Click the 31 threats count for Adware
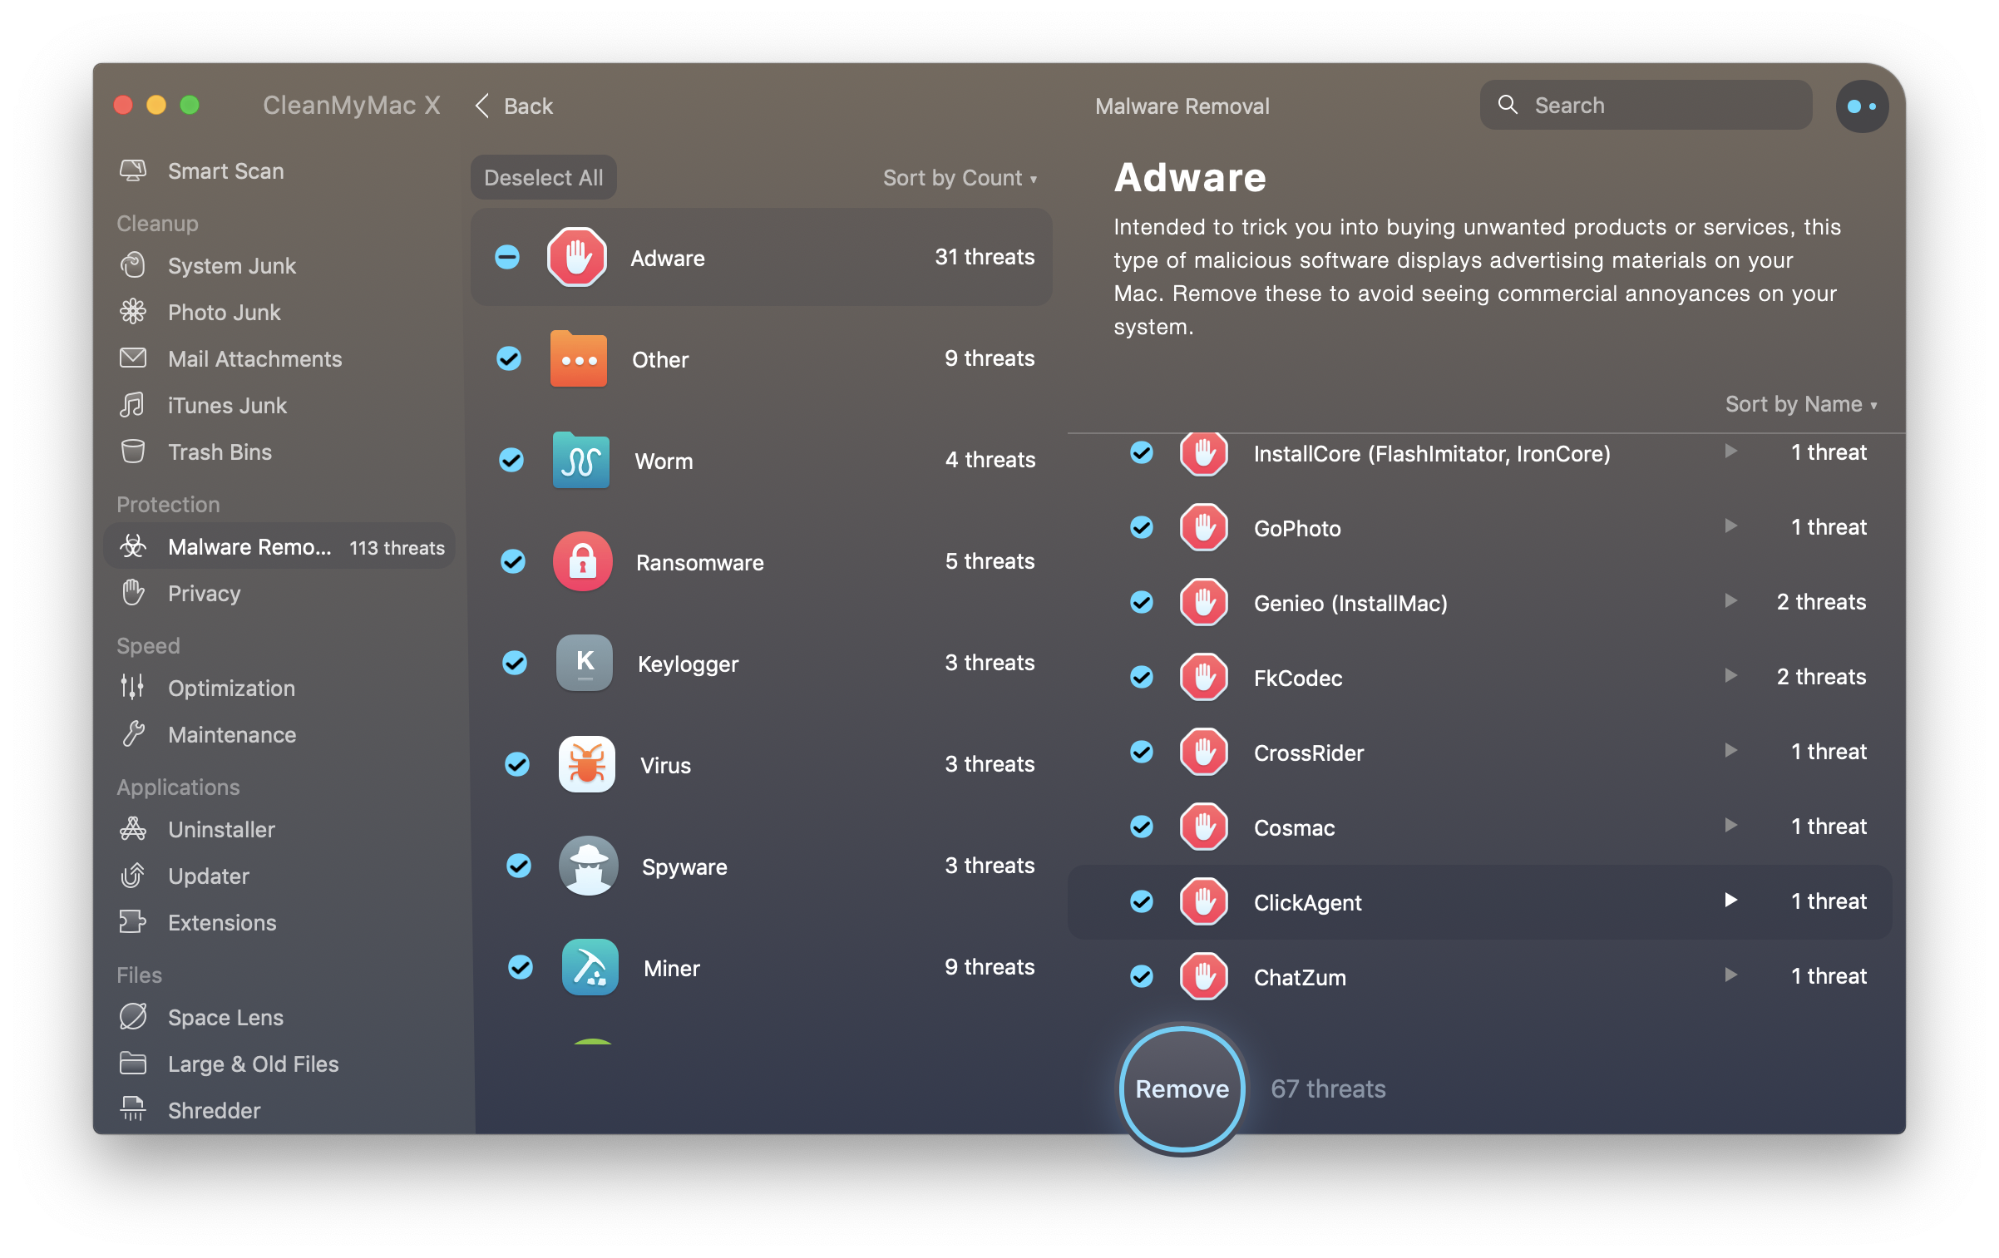Image resolution: width=1999 pixels, height=1258 pixels. point(984,257)
